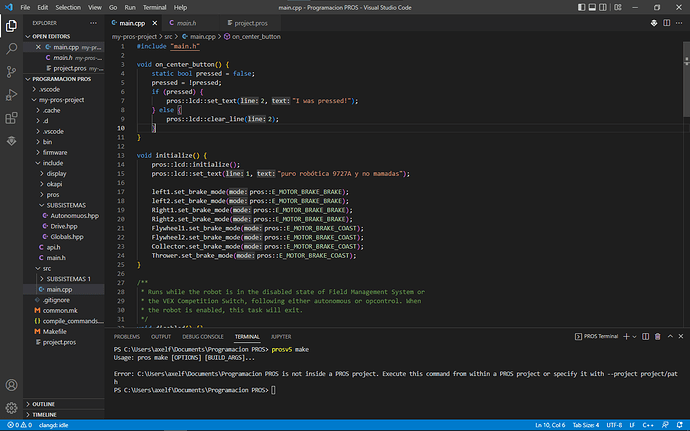Open editor more actions menu
Image resolution: width=690 pixels, height=431 pixels.
tap(679, 23)
